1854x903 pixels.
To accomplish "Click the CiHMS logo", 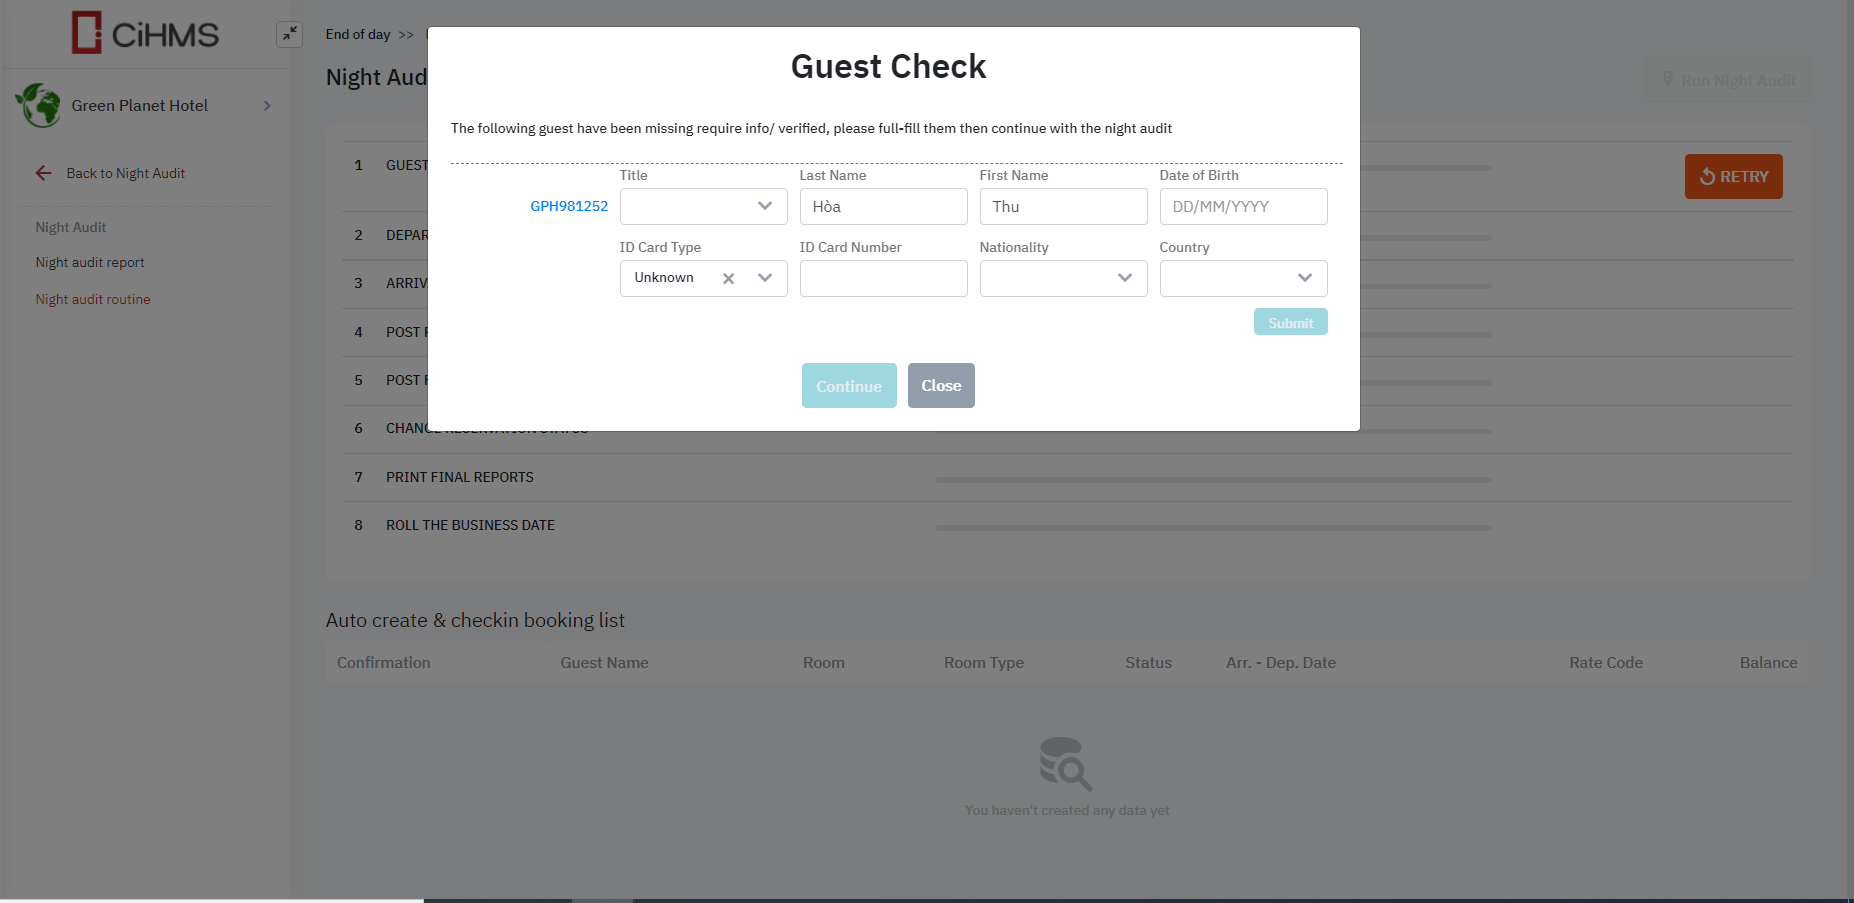I will (x=145, y=33).
